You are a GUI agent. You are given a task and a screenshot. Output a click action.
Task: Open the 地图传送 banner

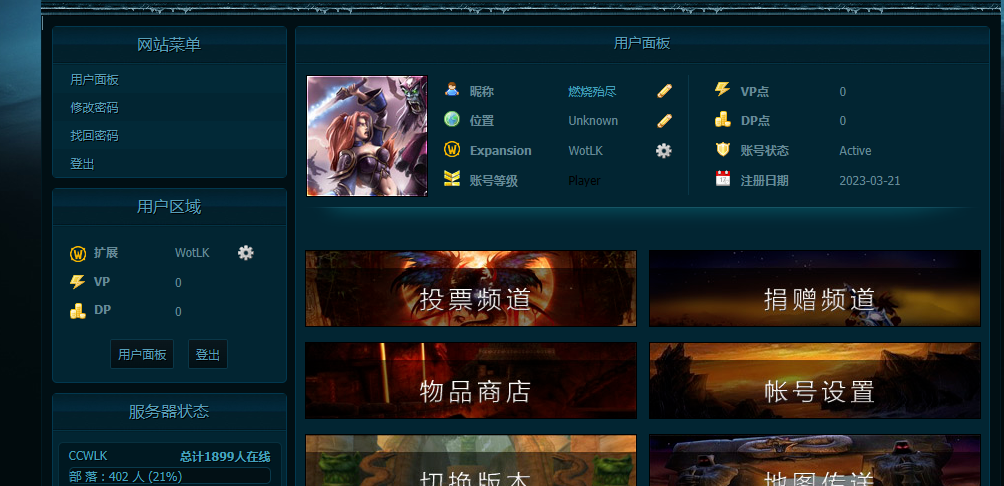click(814, 460)
